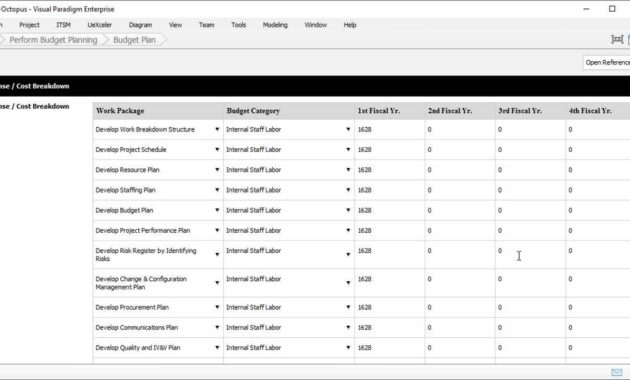Open the message envelope icon in status bar
This screenshot has width=630, height=380.
(617, 372)
